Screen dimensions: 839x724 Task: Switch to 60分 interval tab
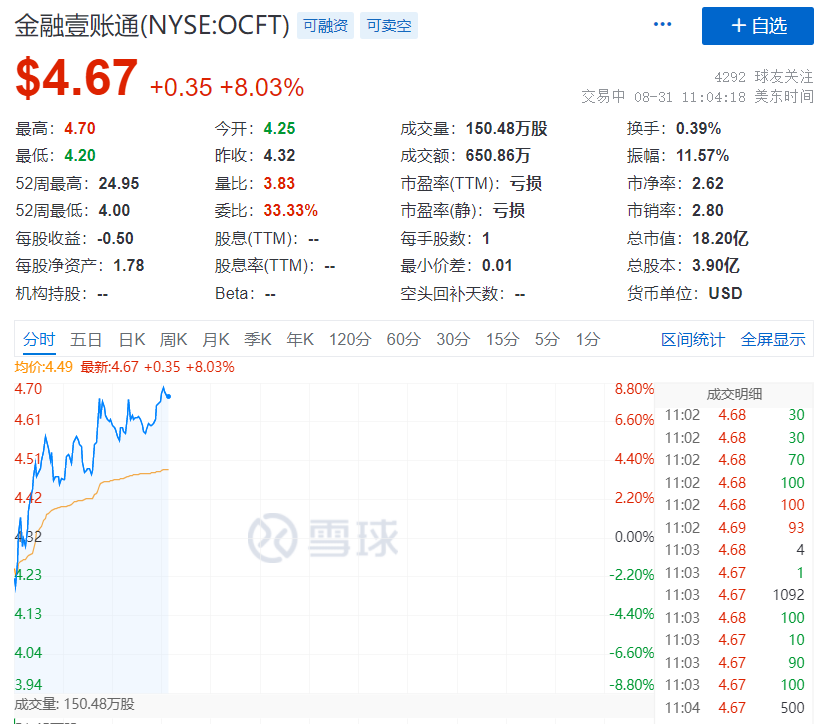[x=403, y=340]
